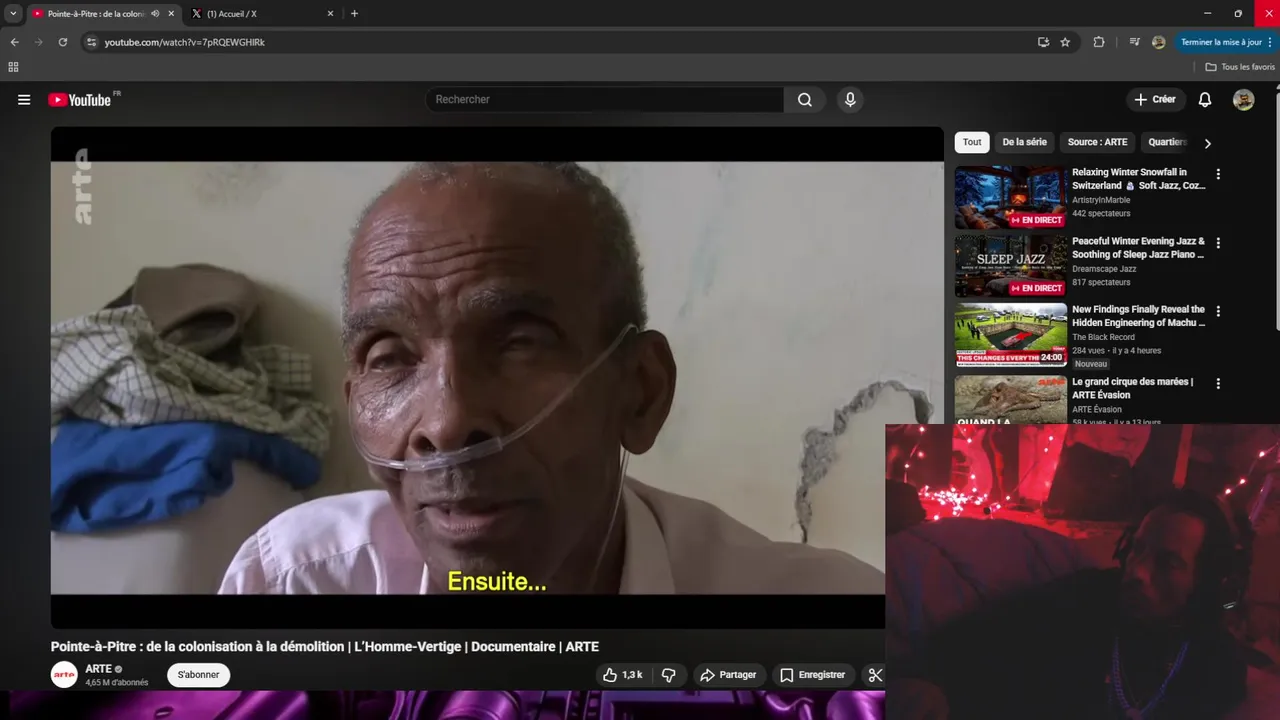The height and width of the screenshot is (720, 1280).
Task: Open YouTube account avatar menu
Action: click(x=1243, y=100)
